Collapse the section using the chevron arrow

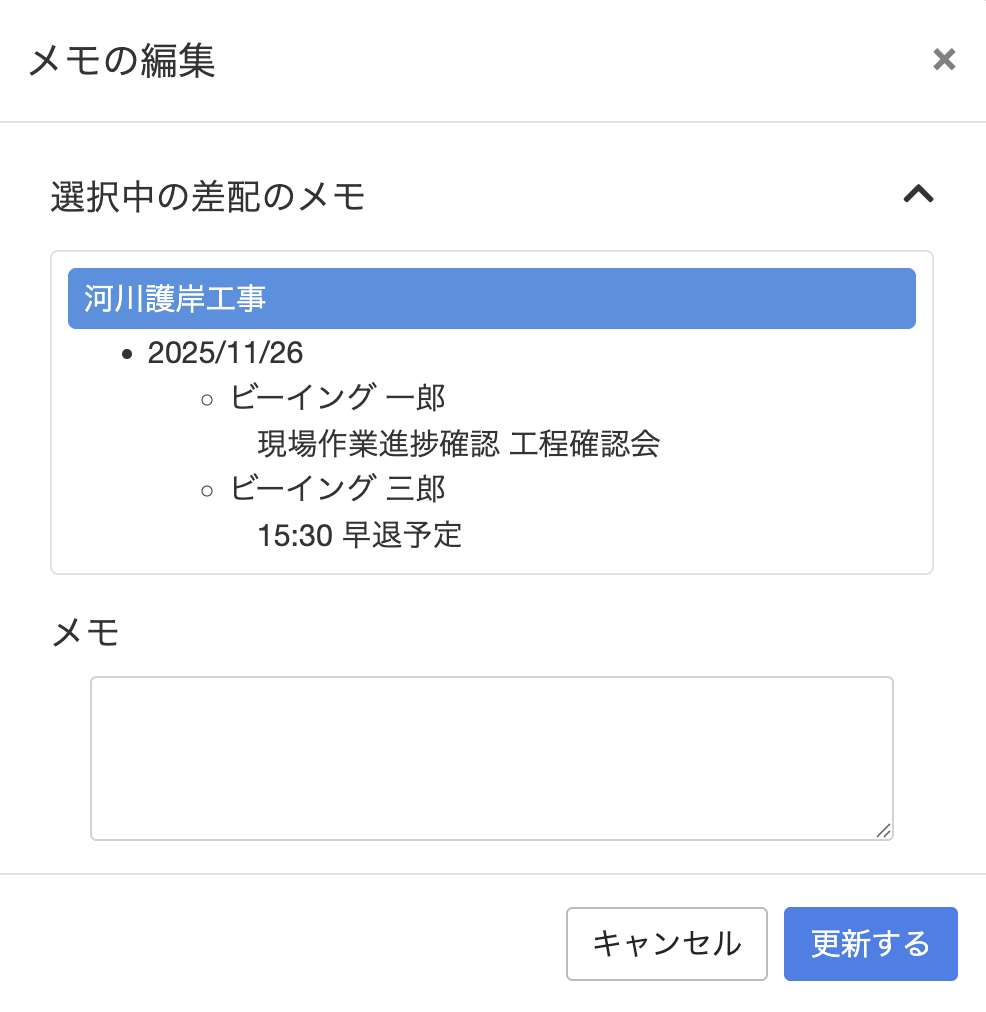click(x=918, y=194)
